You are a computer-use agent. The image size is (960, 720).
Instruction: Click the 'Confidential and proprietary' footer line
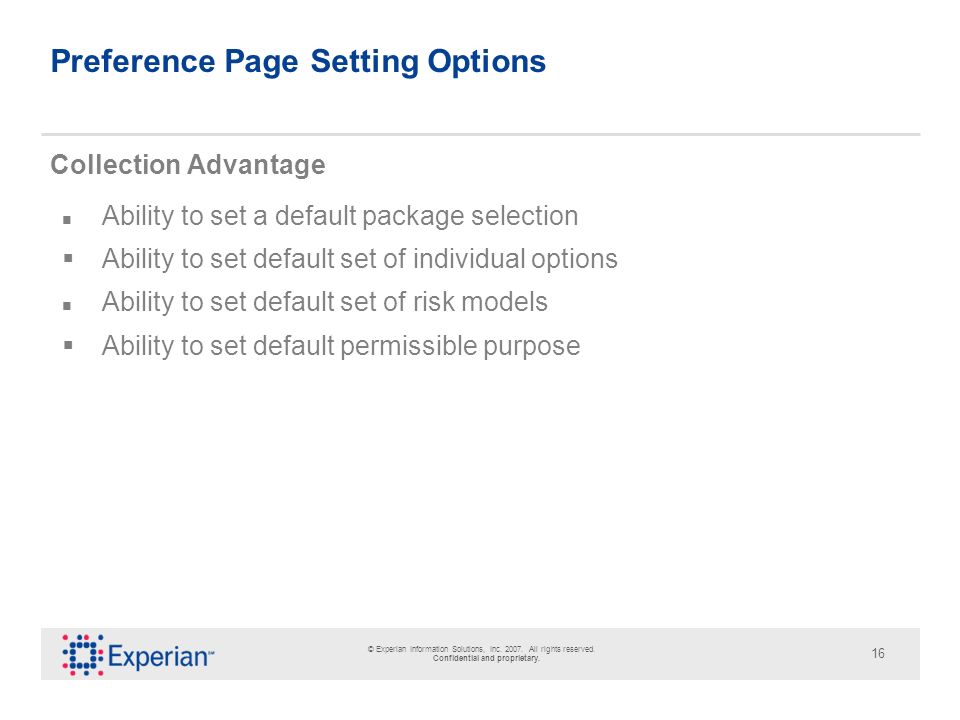click(x=486, y=658)
